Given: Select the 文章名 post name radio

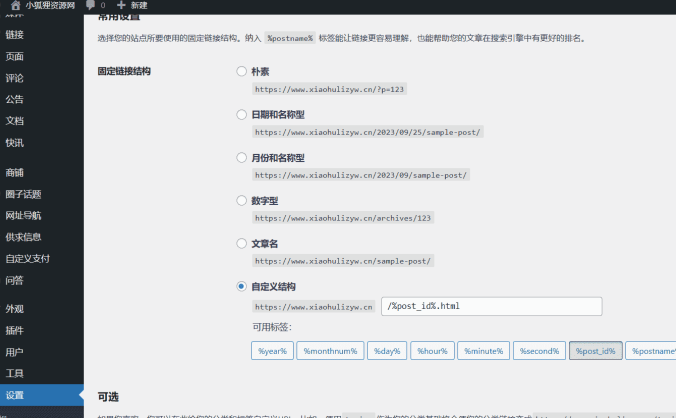Looking at the screenshot, I should tap(241, 243).
